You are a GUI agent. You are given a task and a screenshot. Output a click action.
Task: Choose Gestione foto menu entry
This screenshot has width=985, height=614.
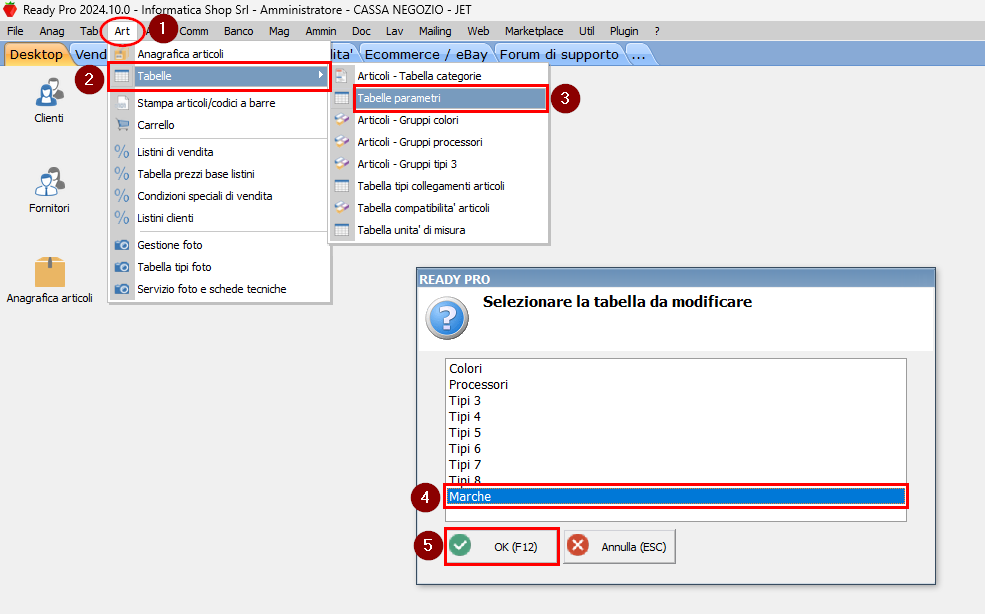click(x=220, y=245)
